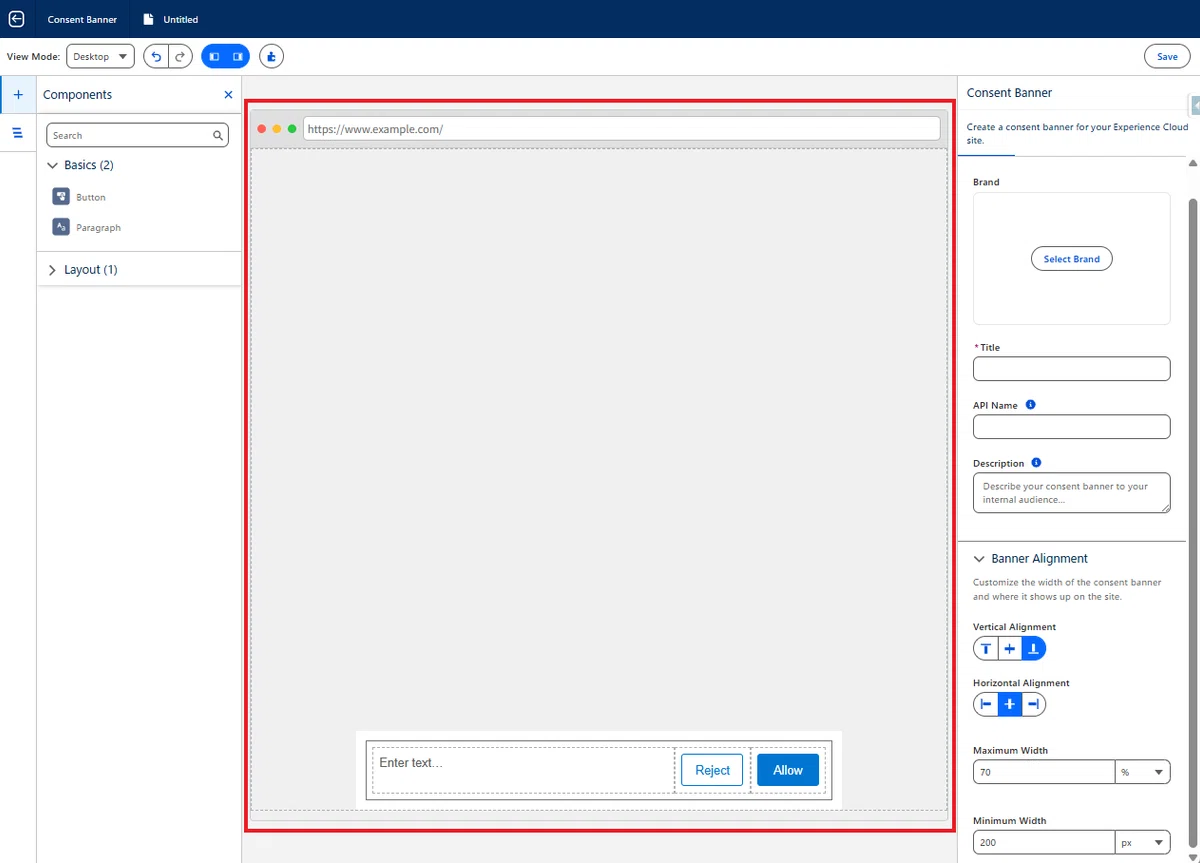Select the Paragraph component row
1200x863 pixels.
coord(139,228)
